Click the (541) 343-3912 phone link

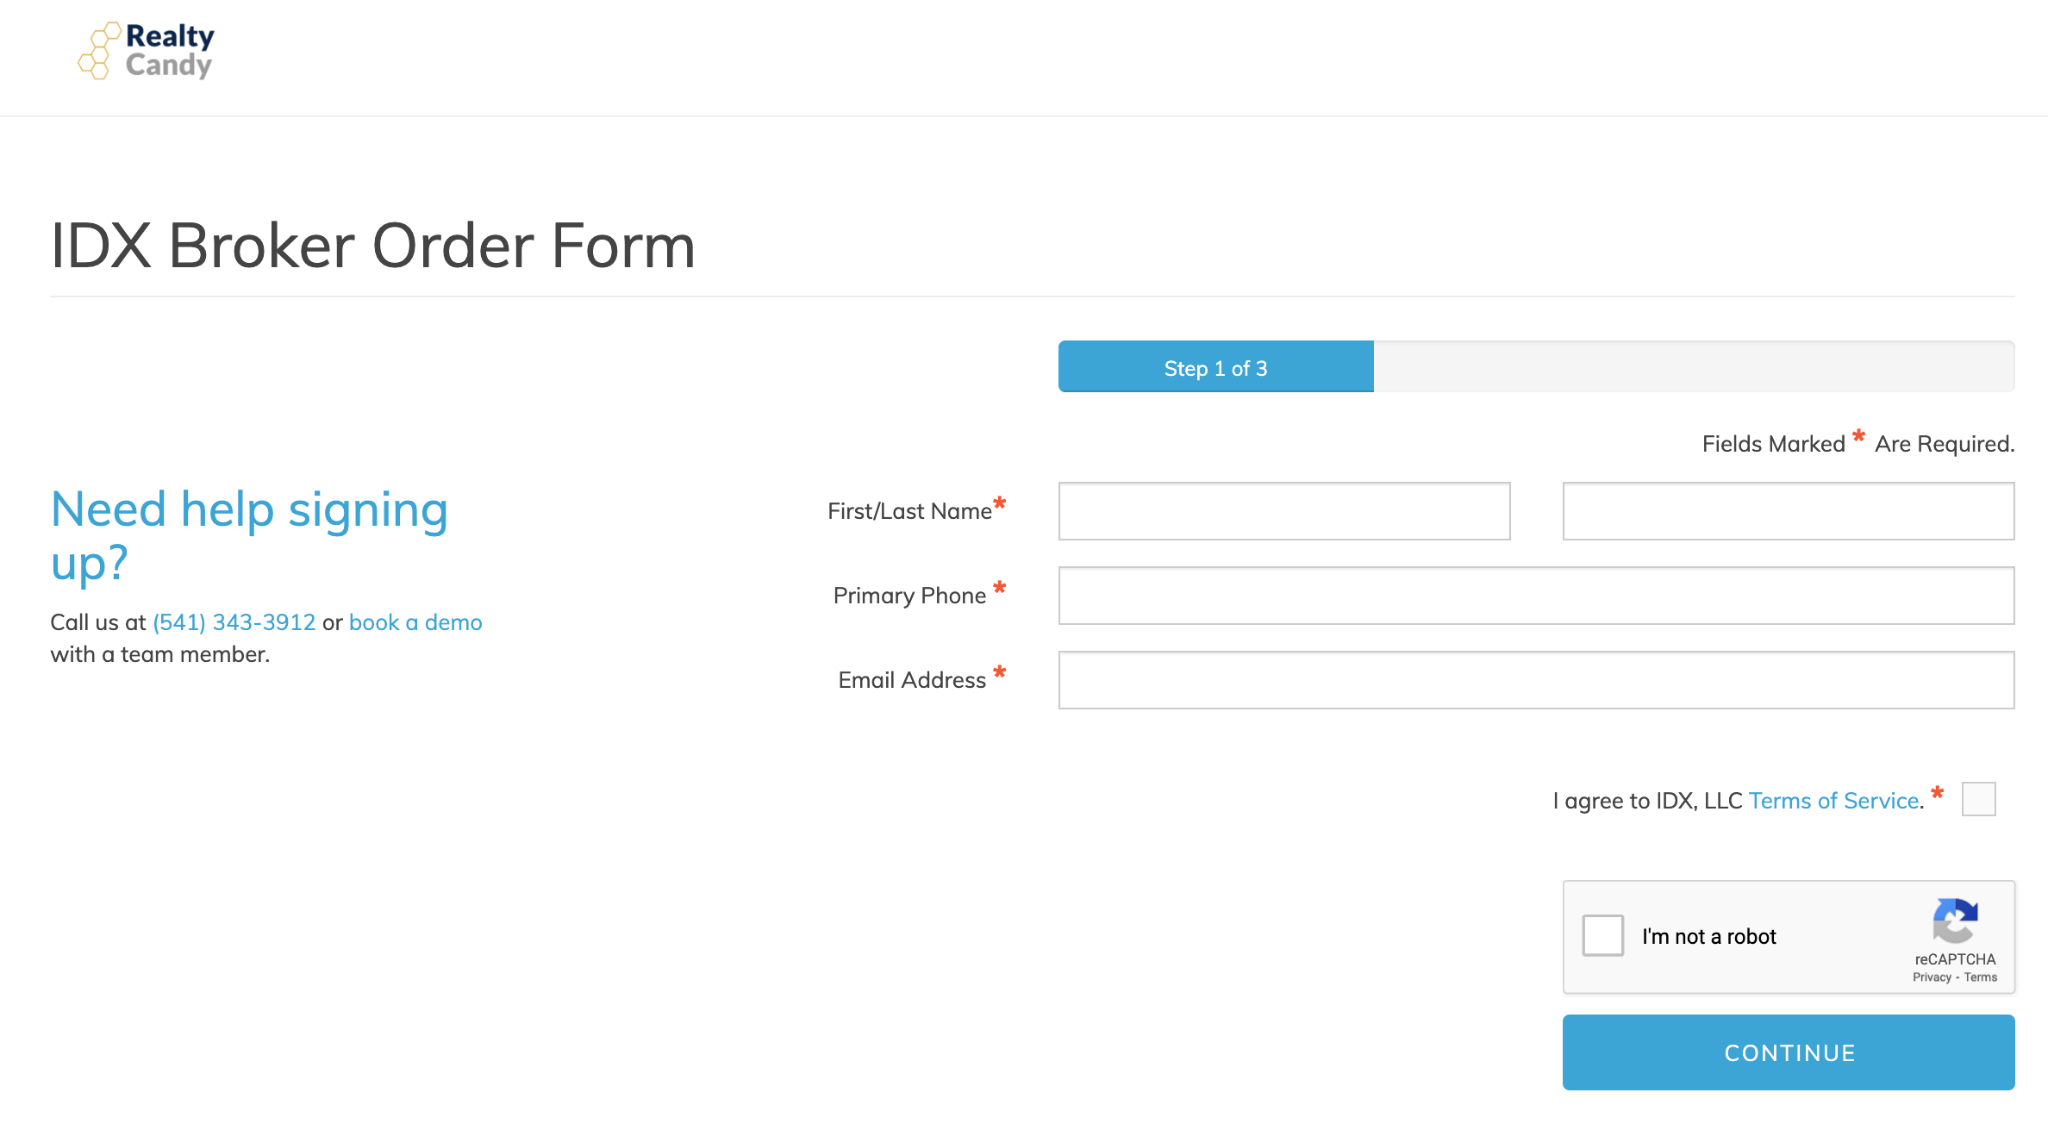pos(234,622)
